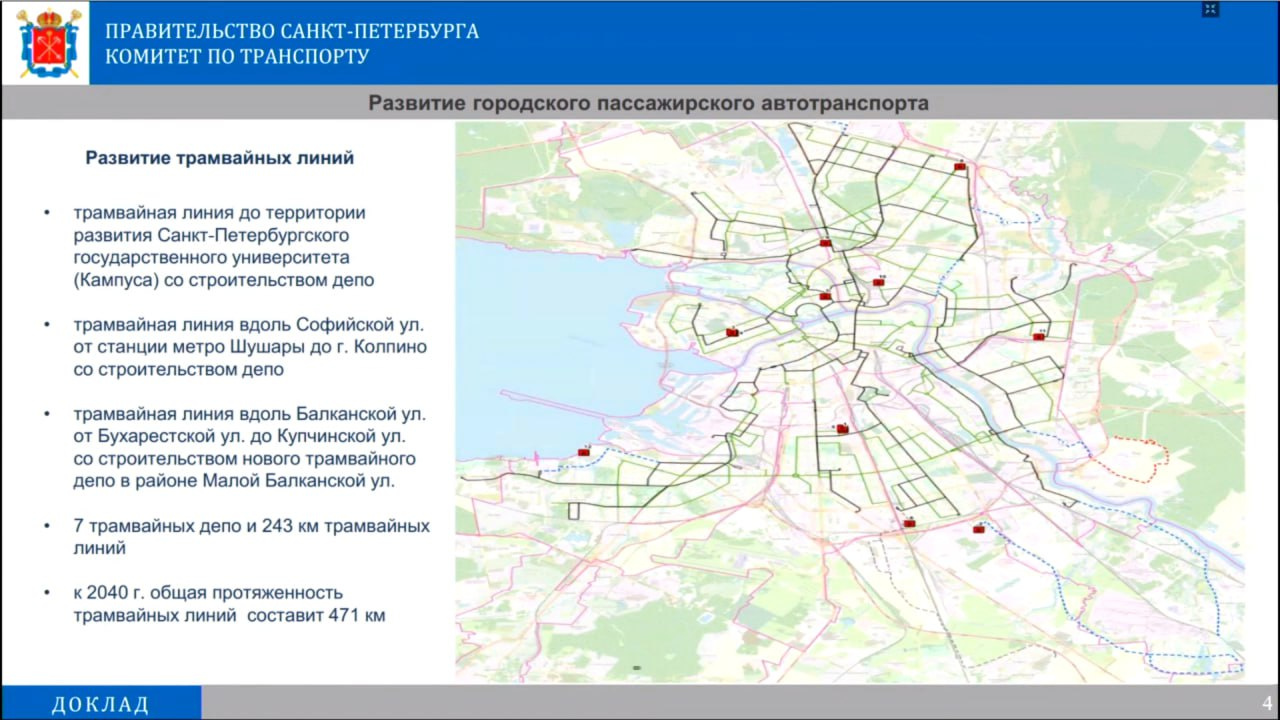Click the '7 трамвайных депо и 243 км' bullet
Image resolution: width=1280 pixels, height=720 pixels.
[x=250, y=537]
